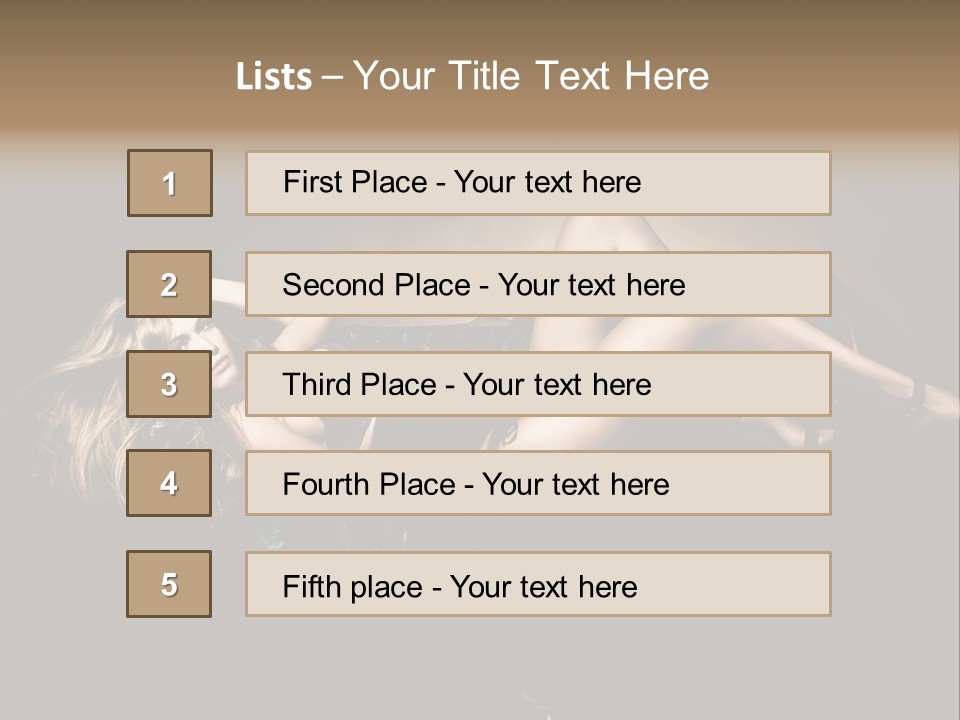Click the number 5 box
Image resolution: width=960 pixels, height=720 pixels.
169,584
